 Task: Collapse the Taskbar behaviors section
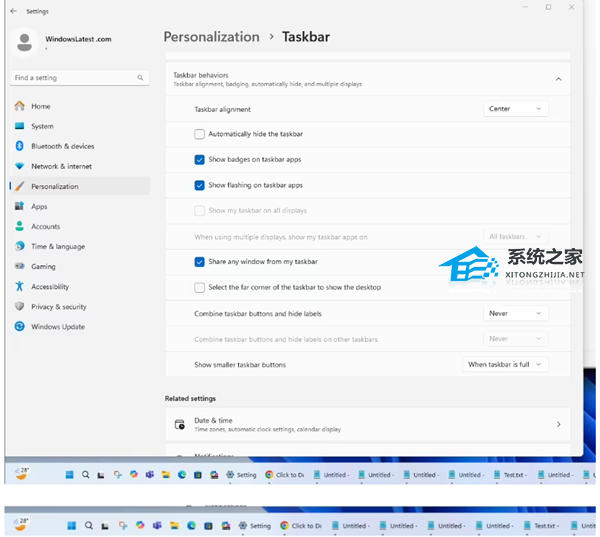pos(558,79)
